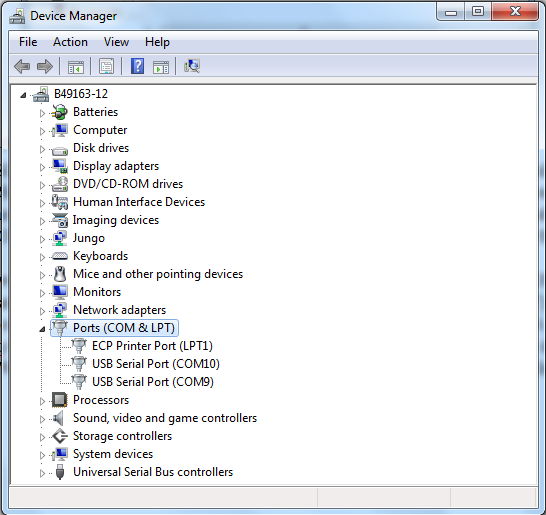Click the blue Help question mark icon
This screenshot has width=546, height=515.
click(138, 66)
